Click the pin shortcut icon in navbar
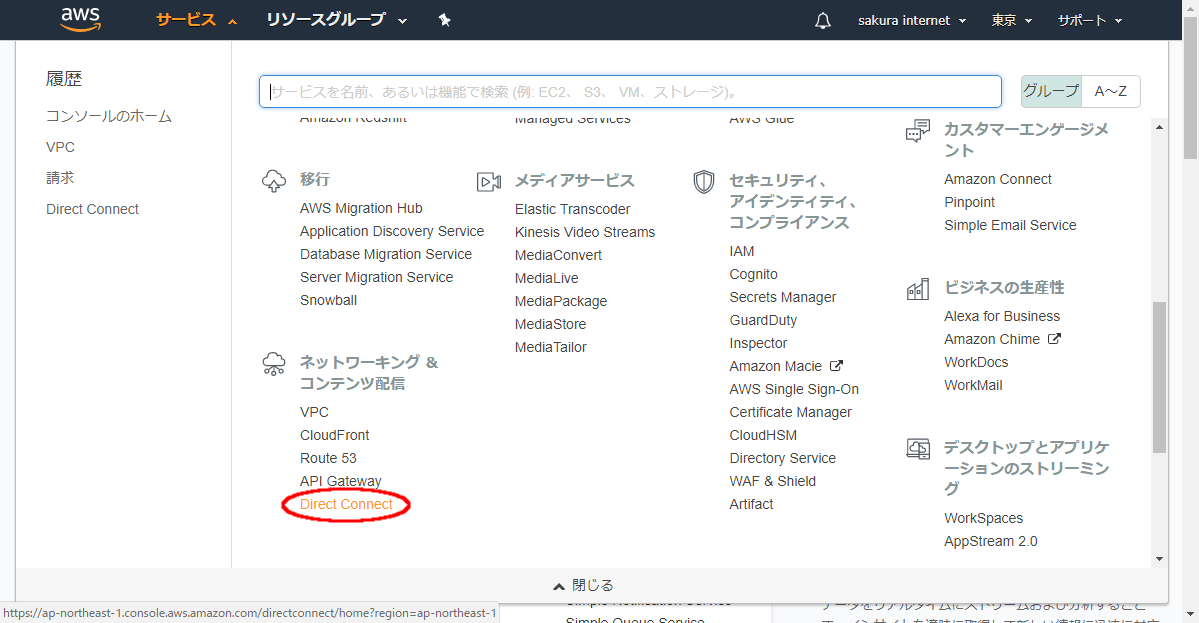 [445, 20]
